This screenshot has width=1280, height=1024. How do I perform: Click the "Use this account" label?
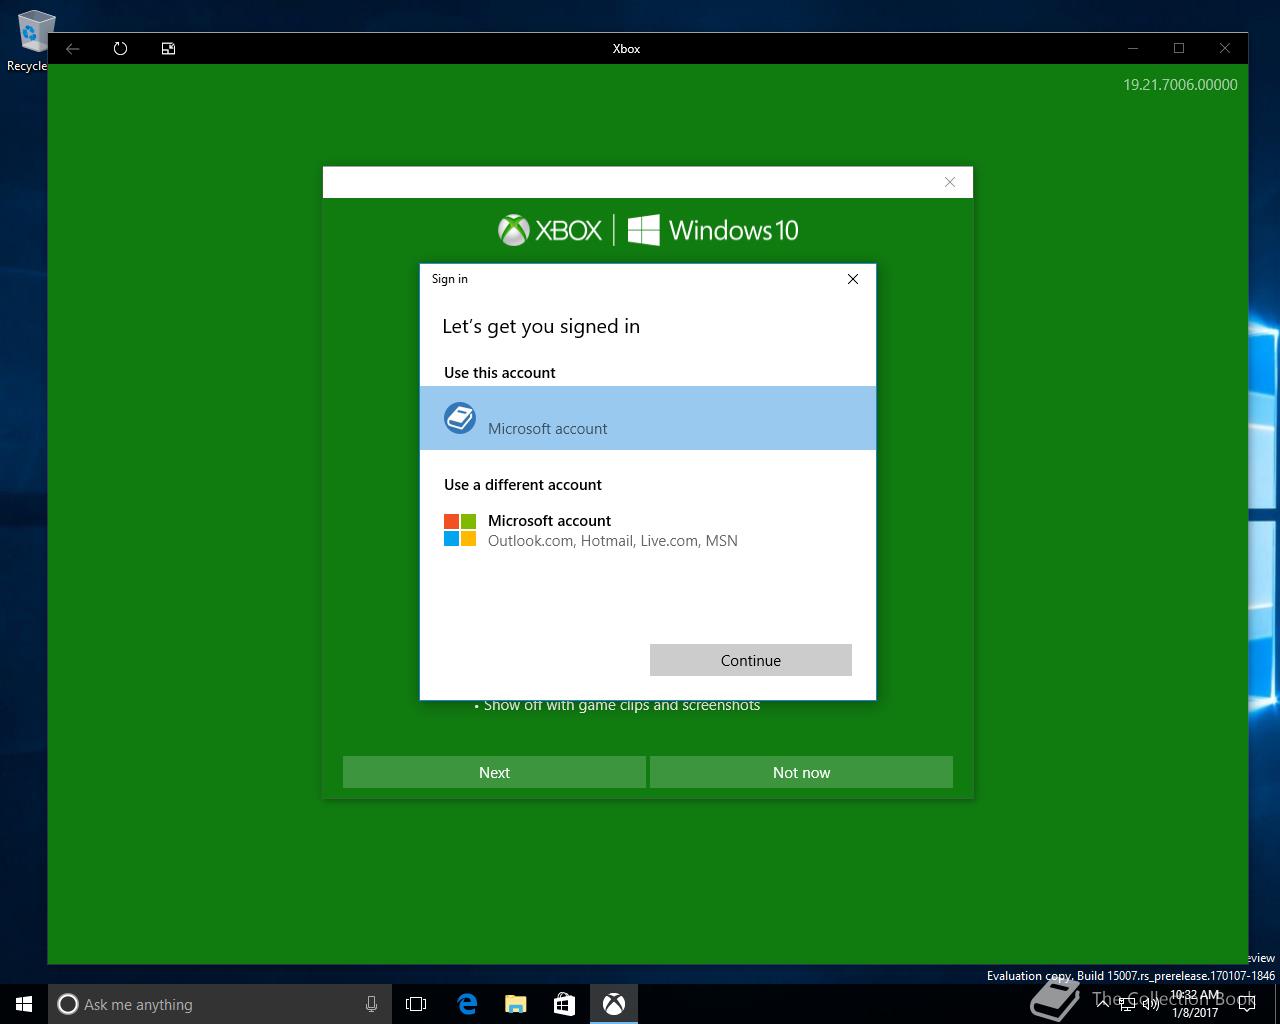tap(500, 372)
